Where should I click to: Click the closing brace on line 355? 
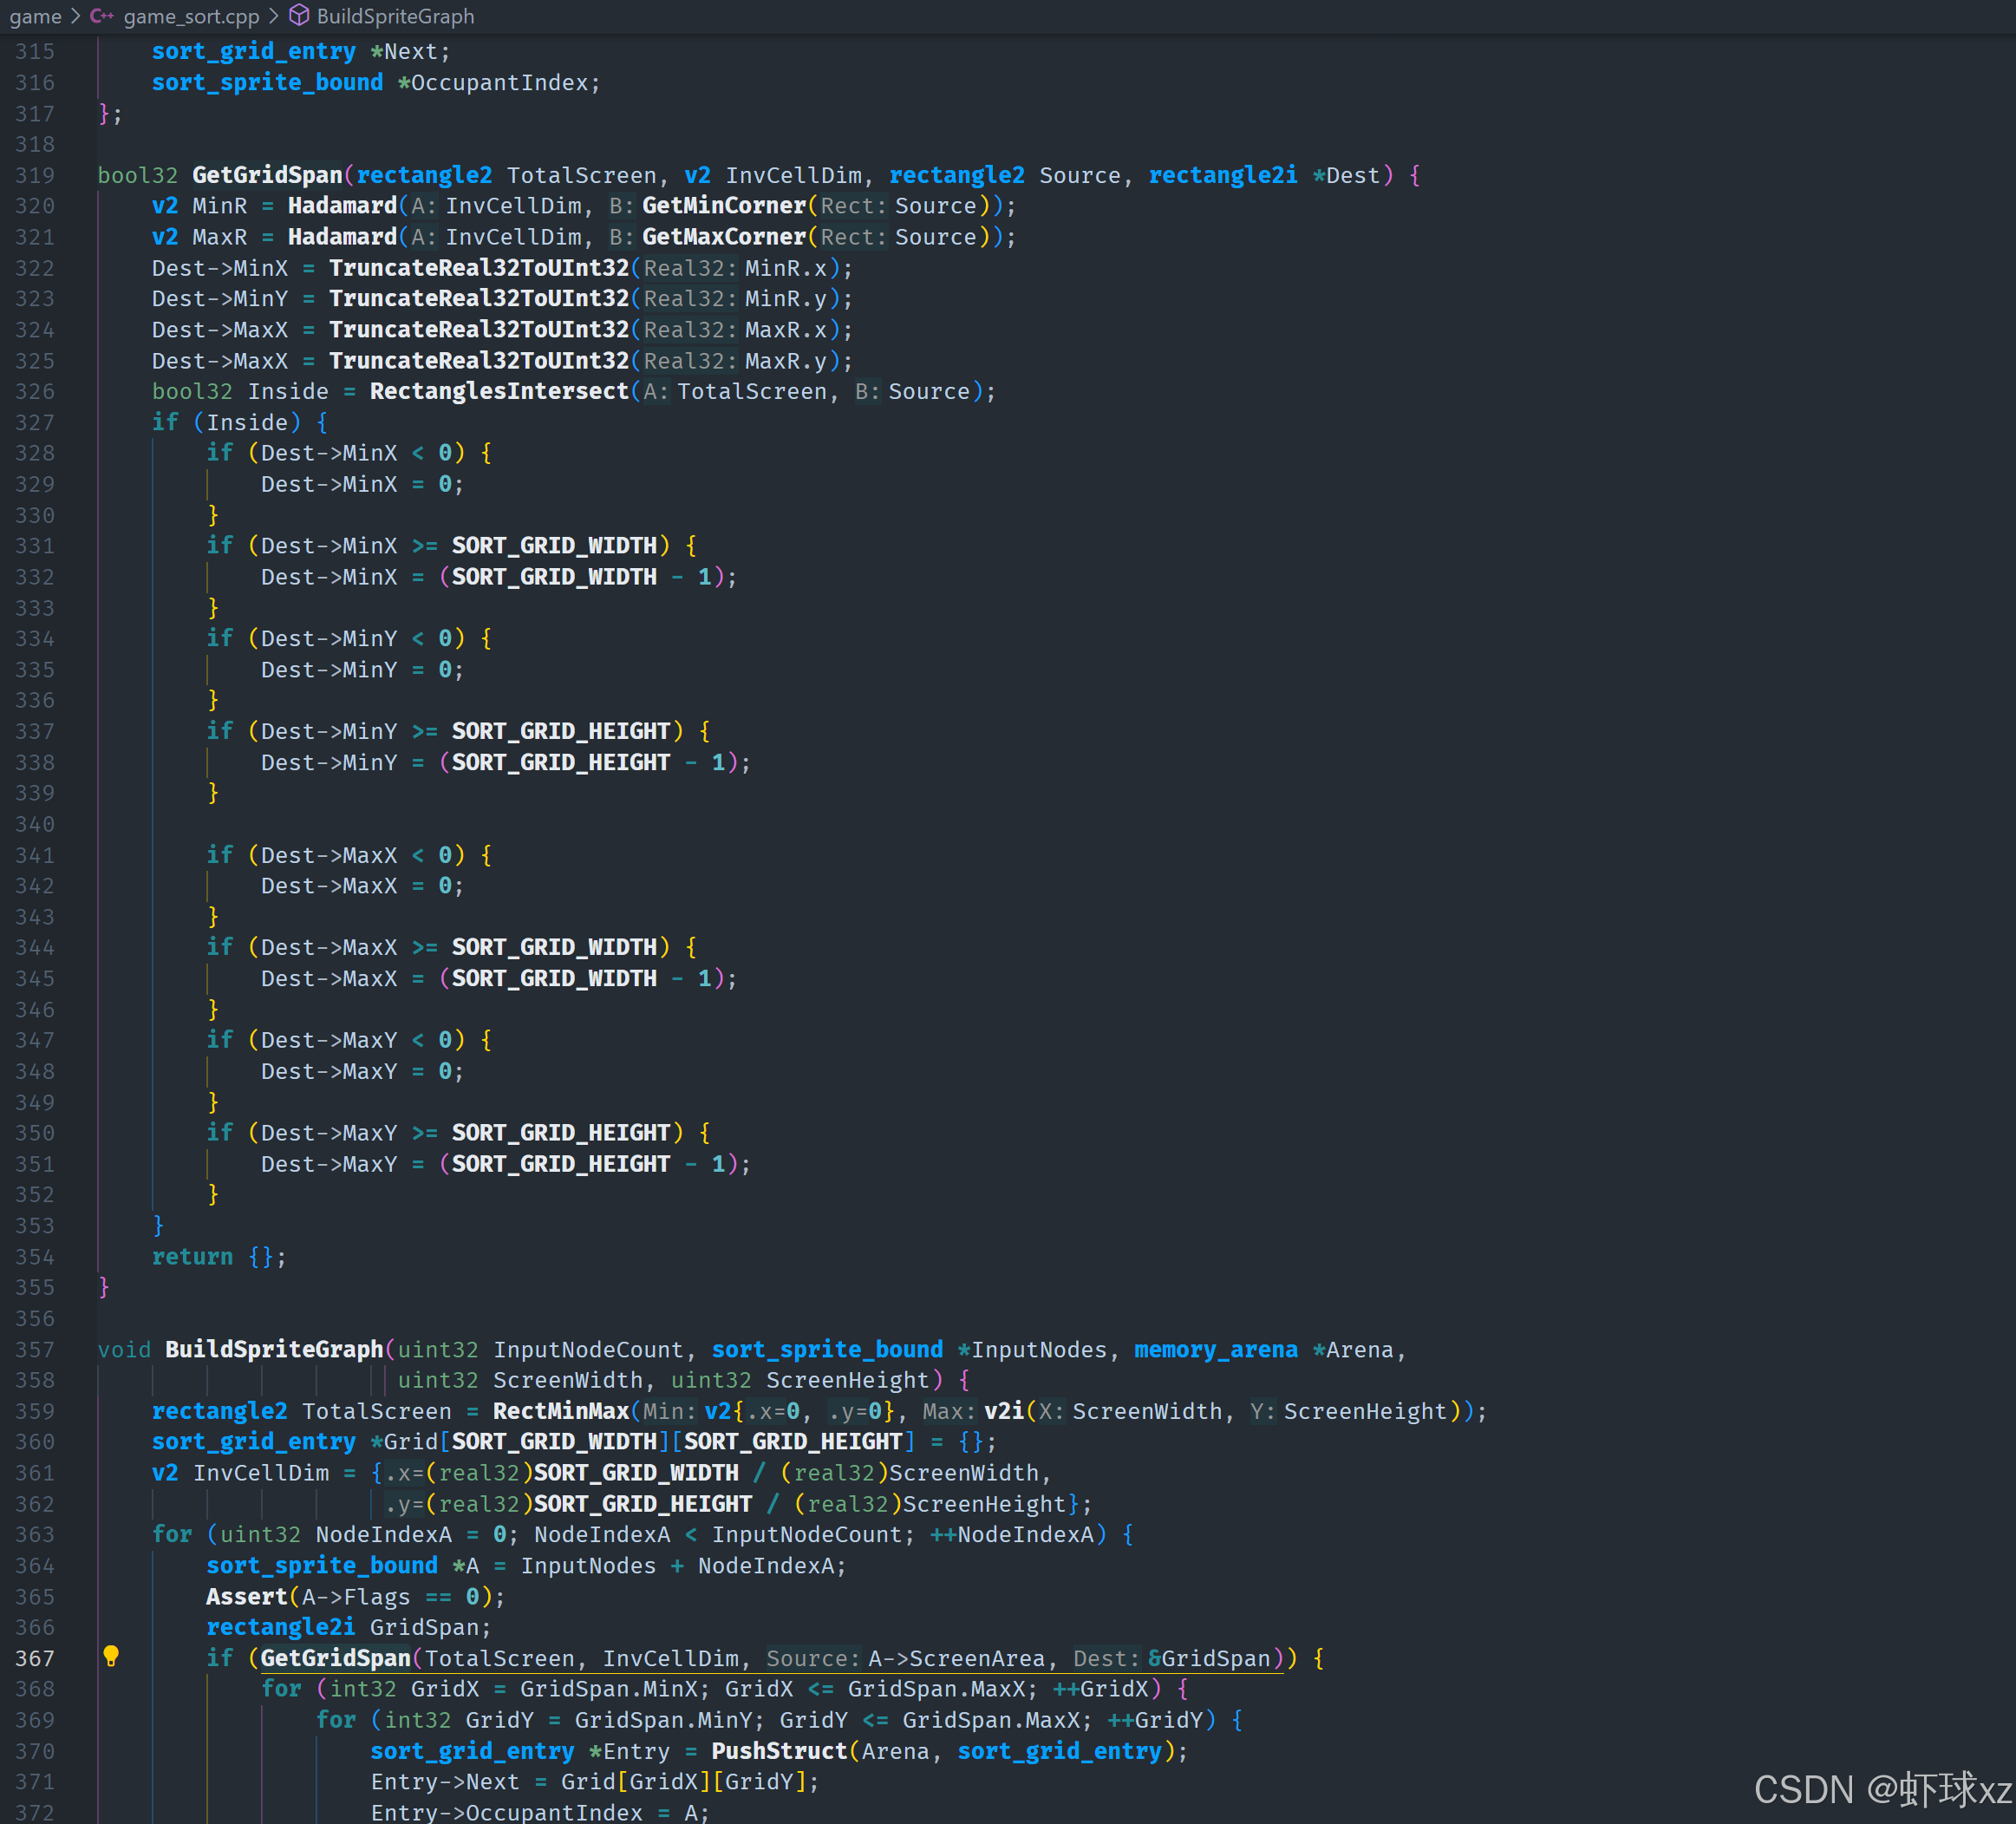point(103,1287)
